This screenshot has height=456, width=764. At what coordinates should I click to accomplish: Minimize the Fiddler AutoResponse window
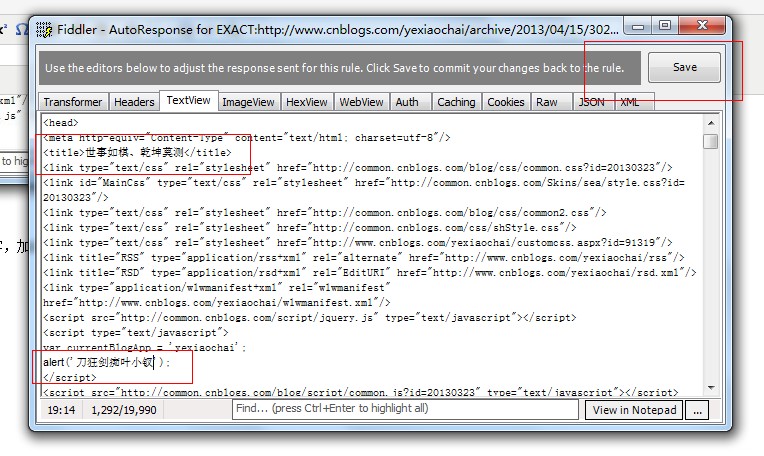click(x=638, y=26)
